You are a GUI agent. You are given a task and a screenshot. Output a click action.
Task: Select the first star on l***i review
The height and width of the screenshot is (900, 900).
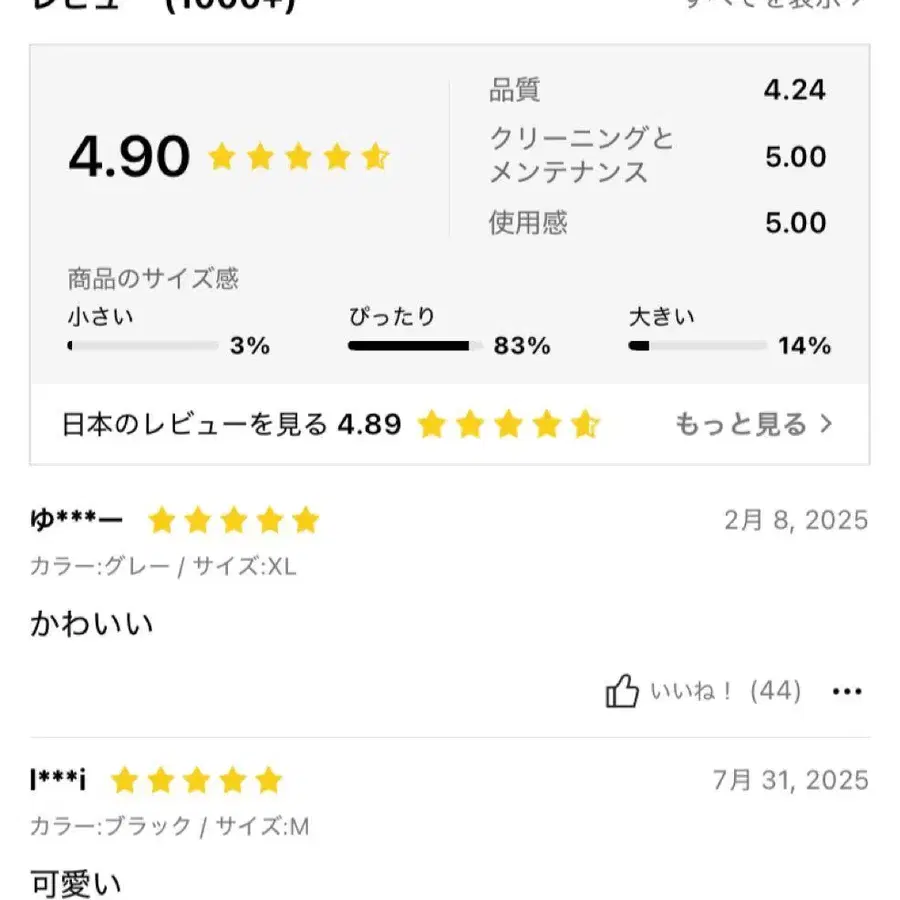pos(125,779)
